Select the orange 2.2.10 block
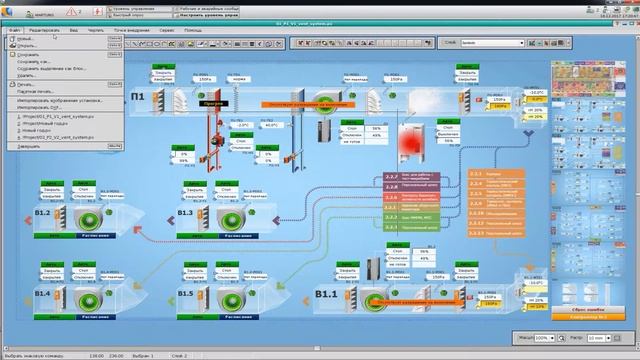 (x=496, y=213)
